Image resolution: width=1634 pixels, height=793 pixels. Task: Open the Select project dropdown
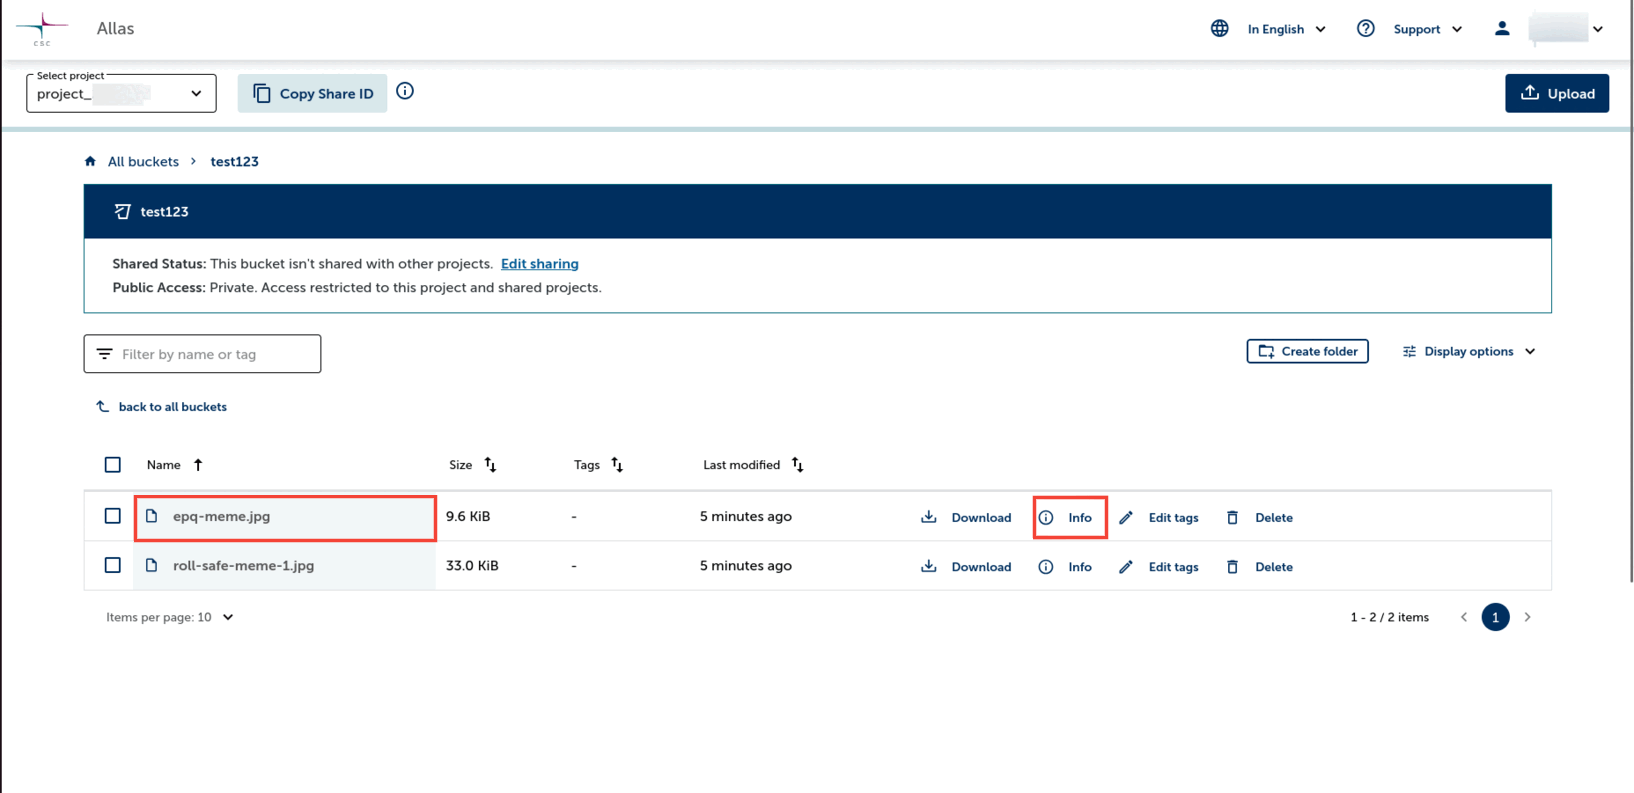tap(121, 94)
